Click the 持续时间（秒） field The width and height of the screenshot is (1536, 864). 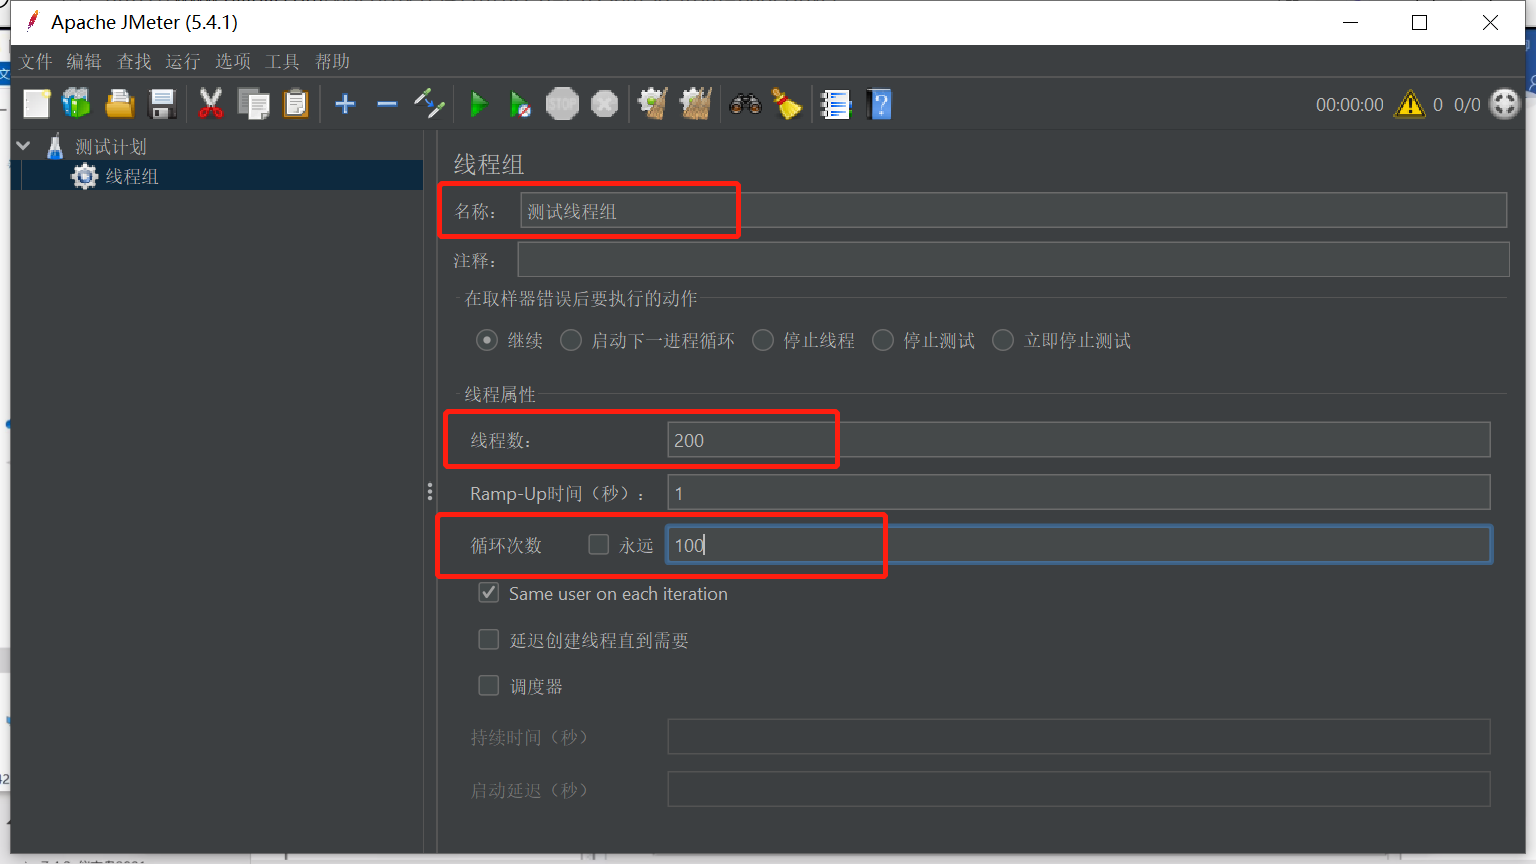[x=1079, y=737]
